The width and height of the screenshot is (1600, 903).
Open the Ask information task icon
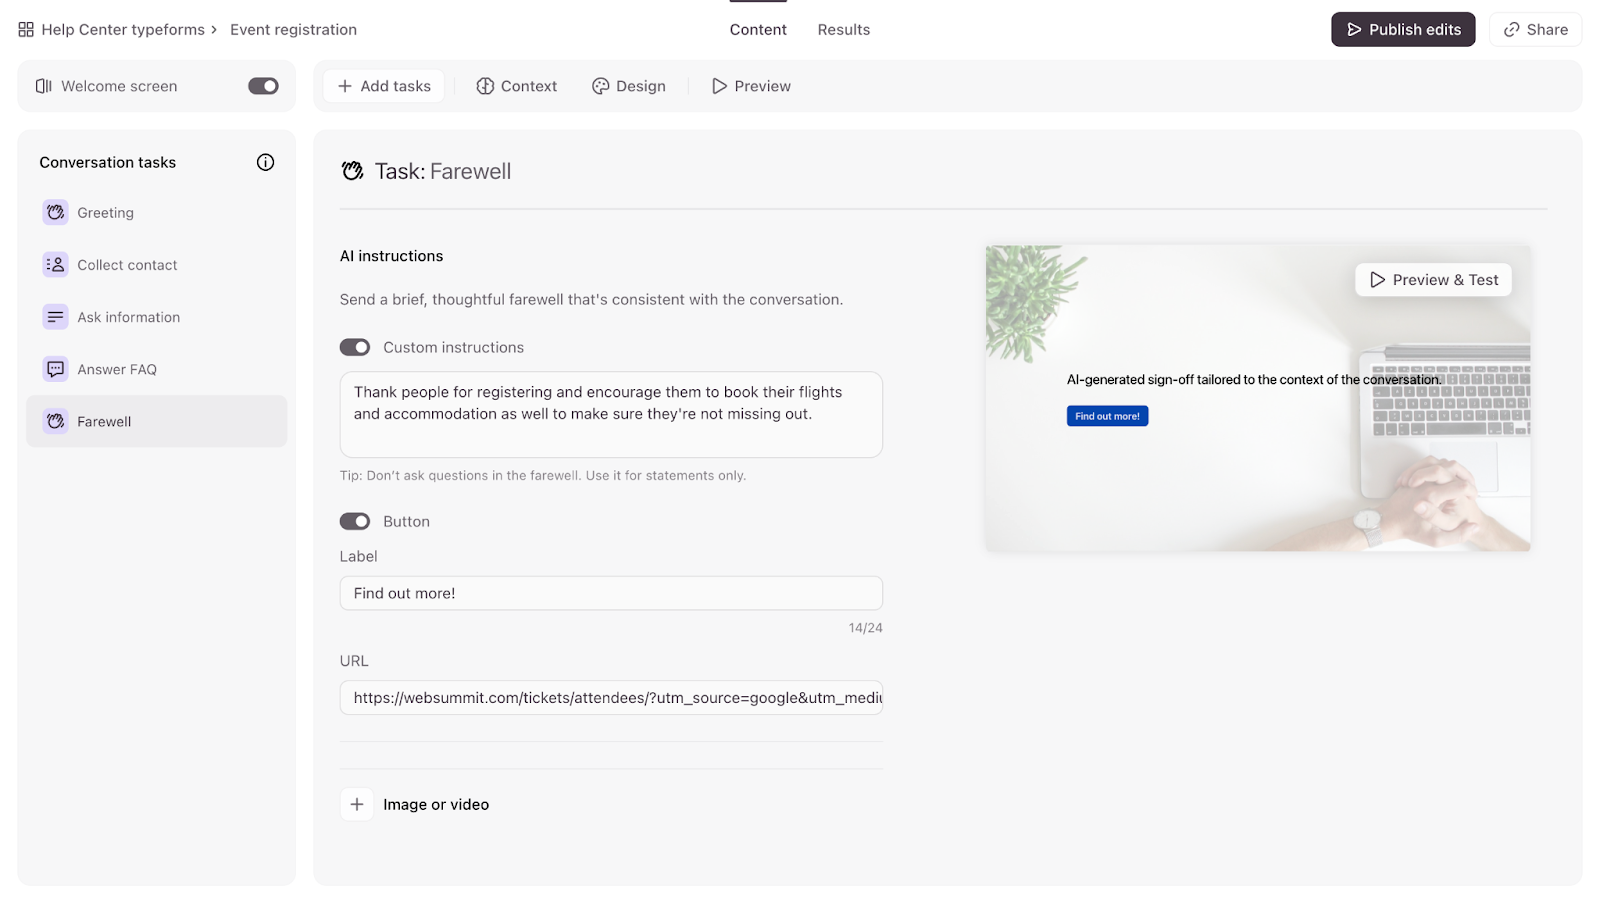coord(56,317)
